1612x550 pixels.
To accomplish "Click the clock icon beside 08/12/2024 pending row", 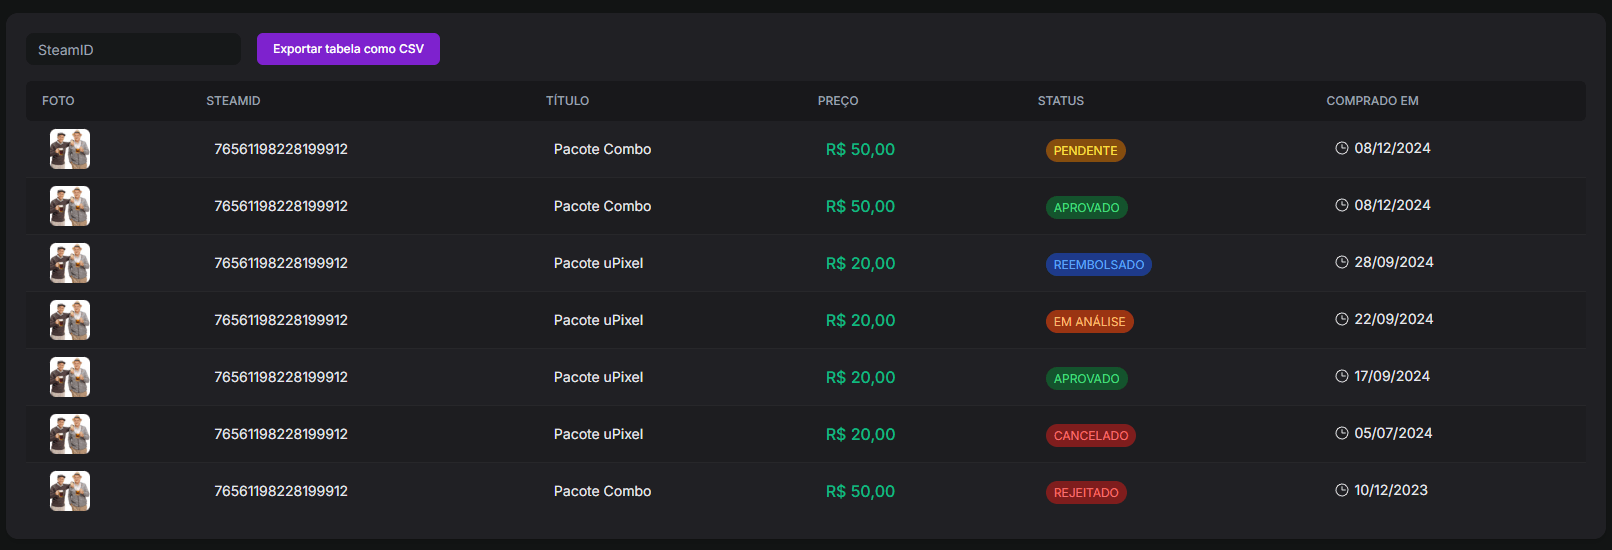I will (x=1342, y=148).
